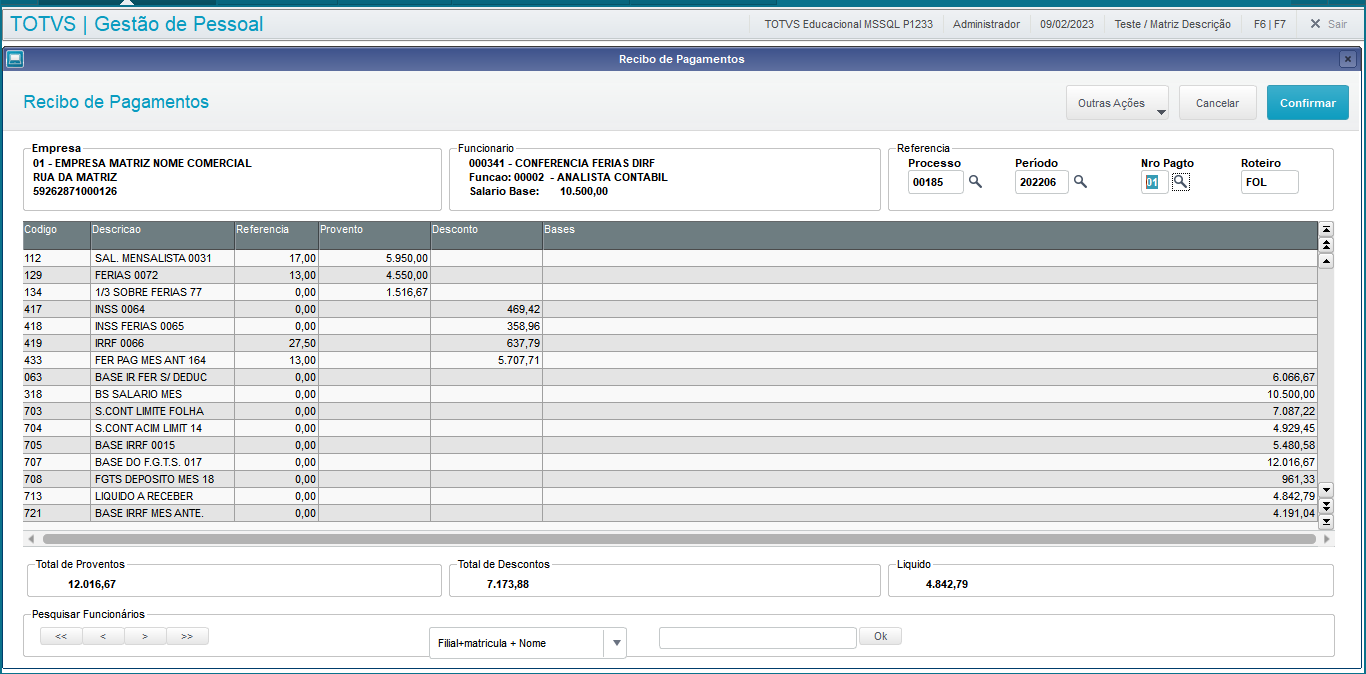Click horizontal scrollbar right arrow
The height and width of the screenshot is (674, 1366).
coord(1327,539)
